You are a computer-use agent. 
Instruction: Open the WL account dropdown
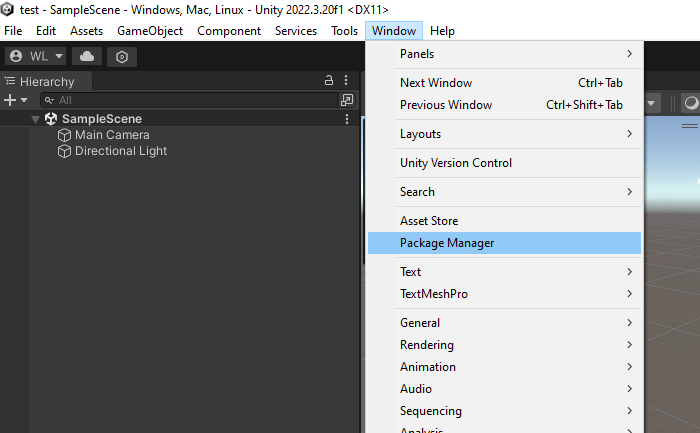click(36, 57)
